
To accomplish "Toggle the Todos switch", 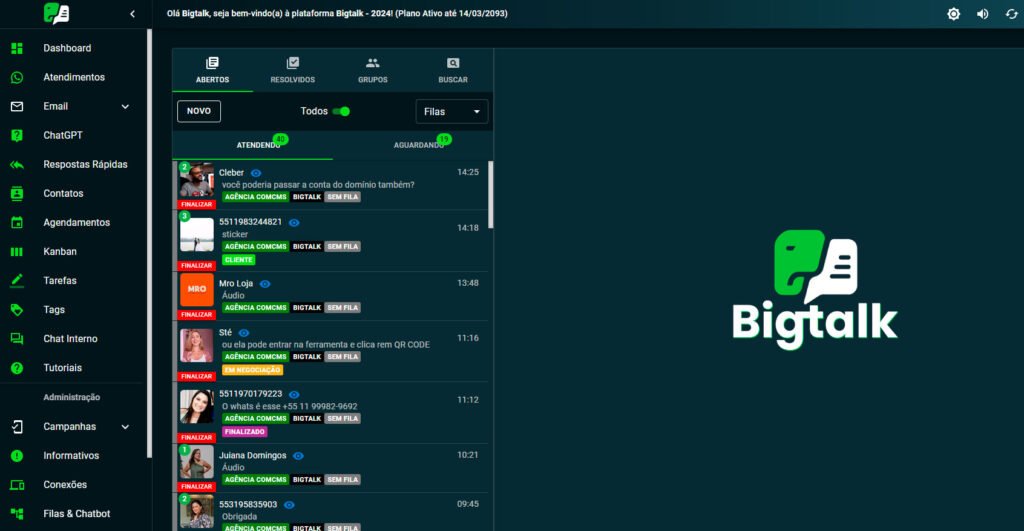I will coord(341,111).
